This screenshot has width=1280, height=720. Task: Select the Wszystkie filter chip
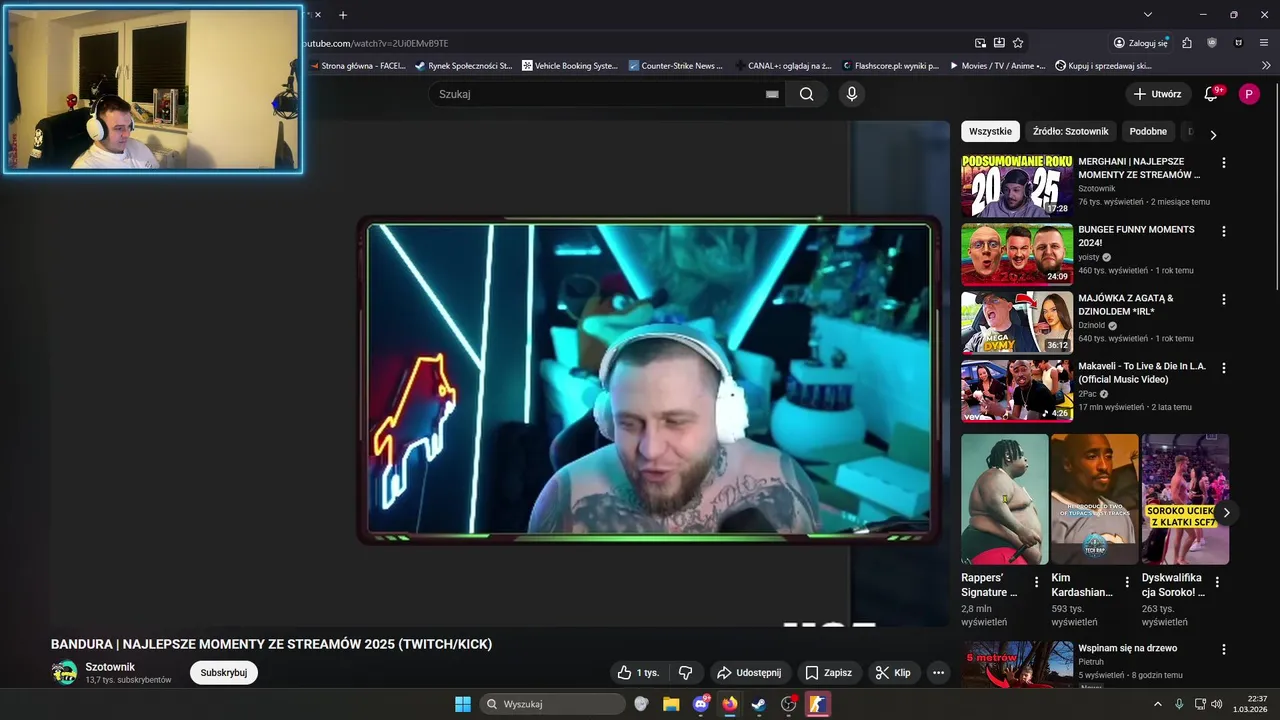990,131
